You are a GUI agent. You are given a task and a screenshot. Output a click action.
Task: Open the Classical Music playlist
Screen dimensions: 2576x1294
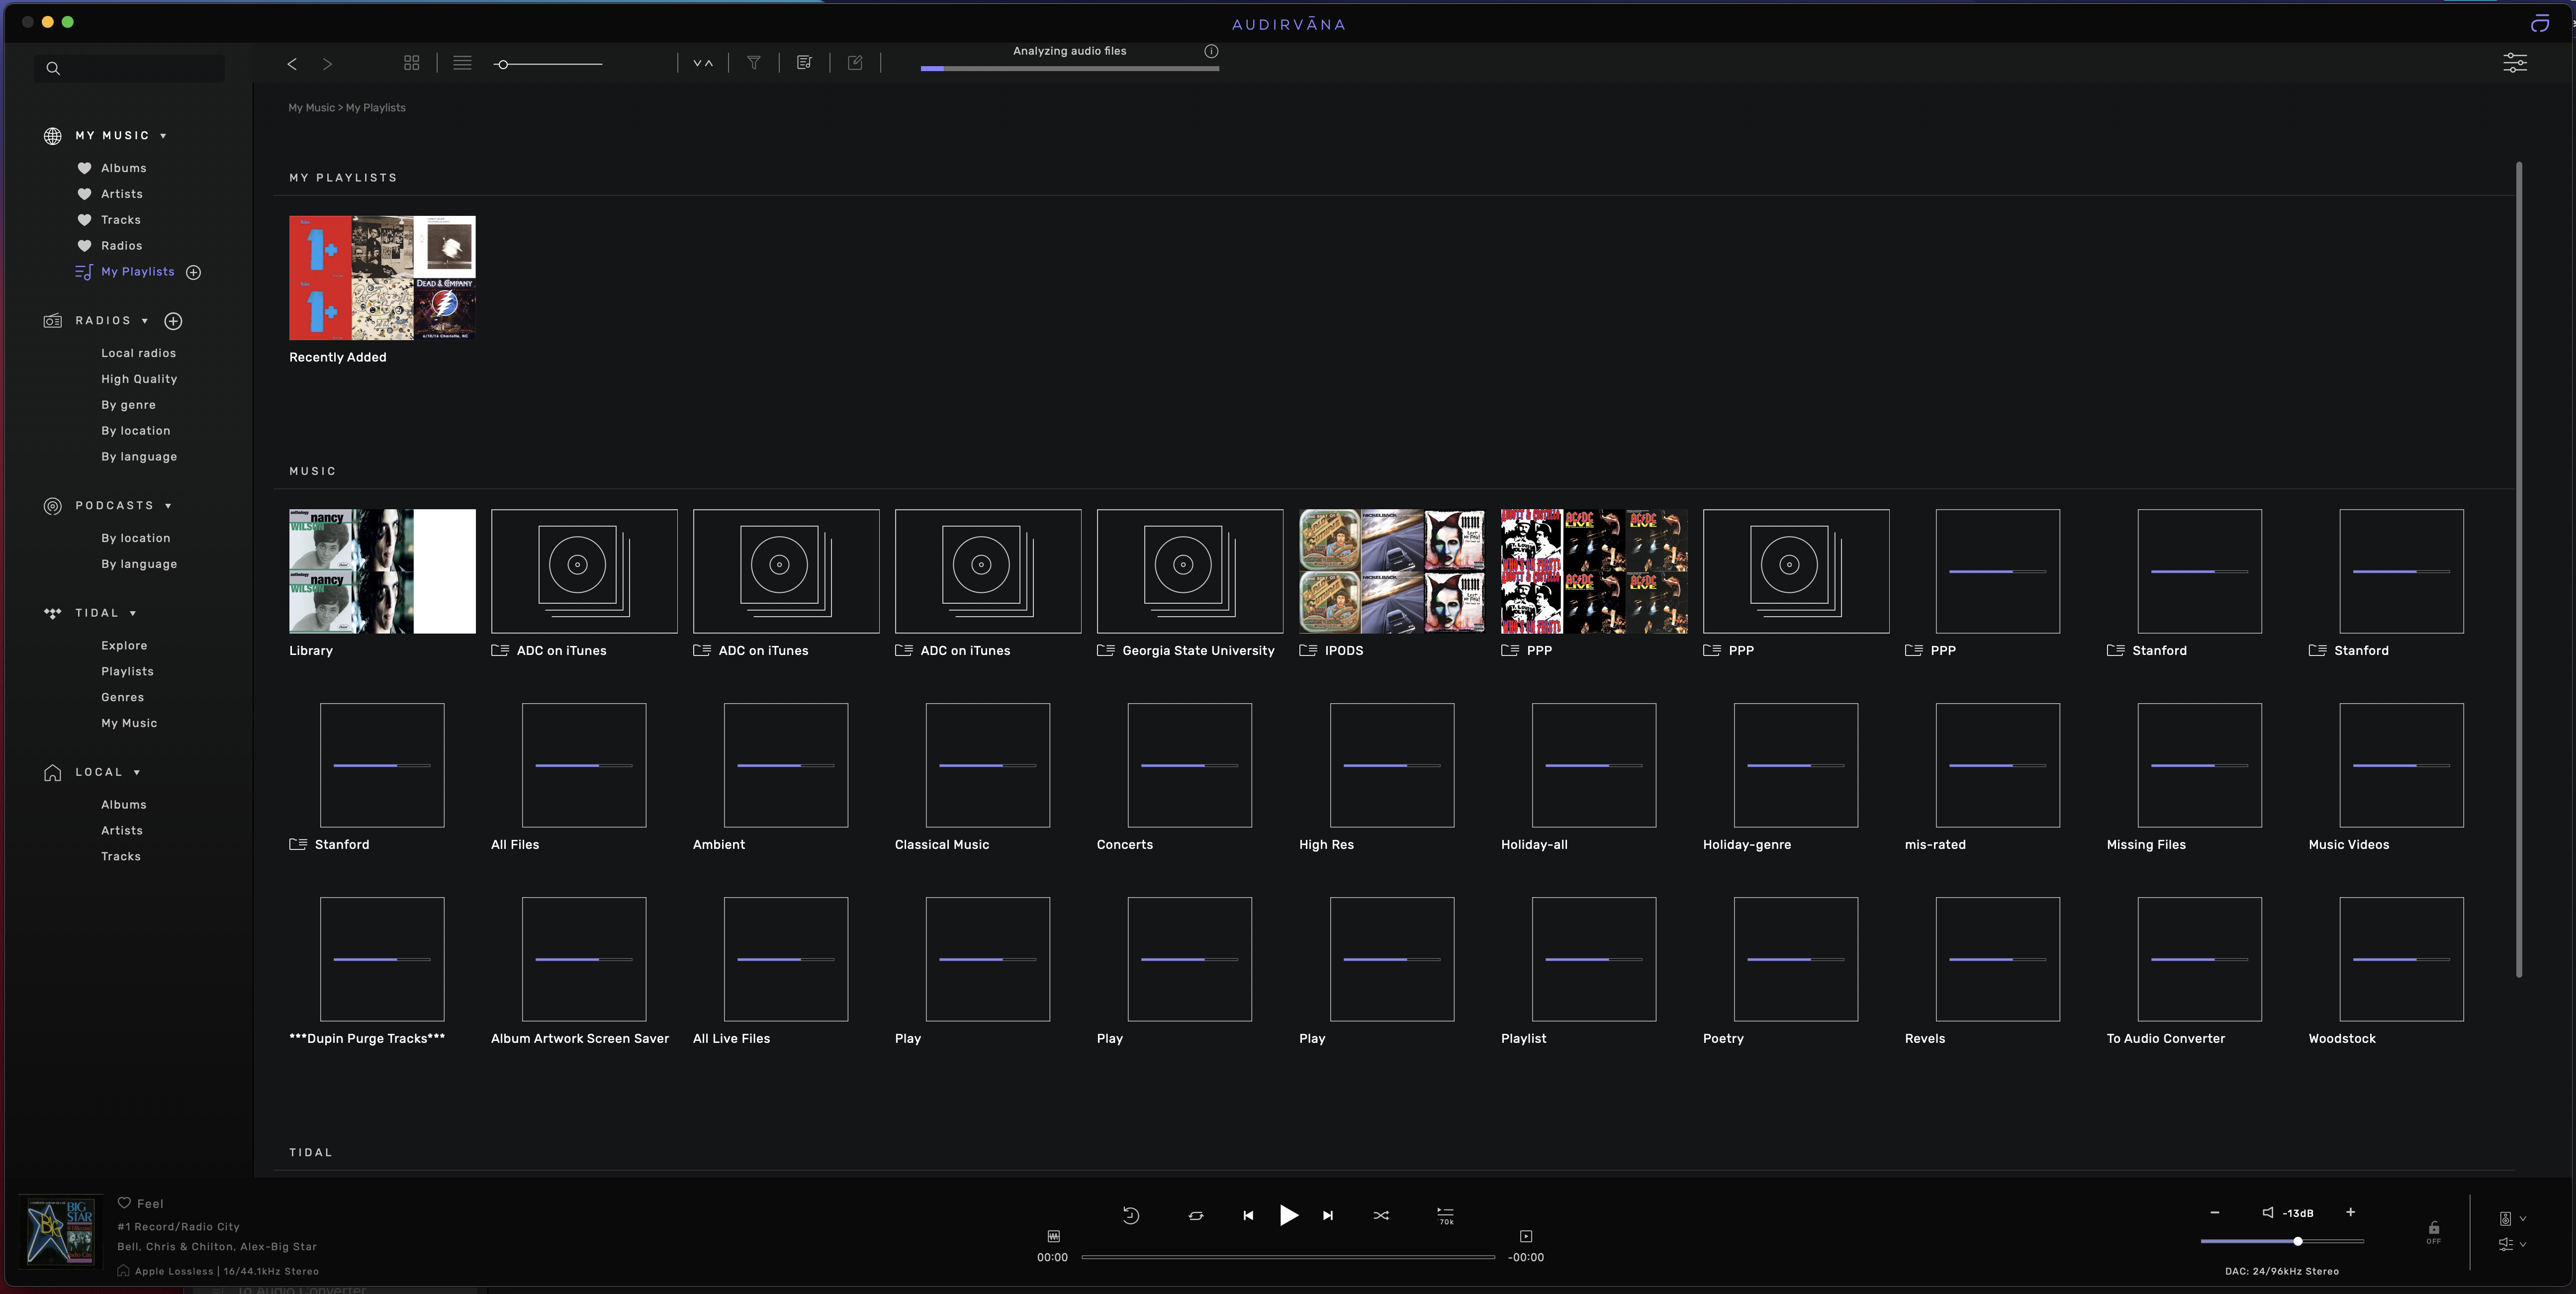pos(987,765)
